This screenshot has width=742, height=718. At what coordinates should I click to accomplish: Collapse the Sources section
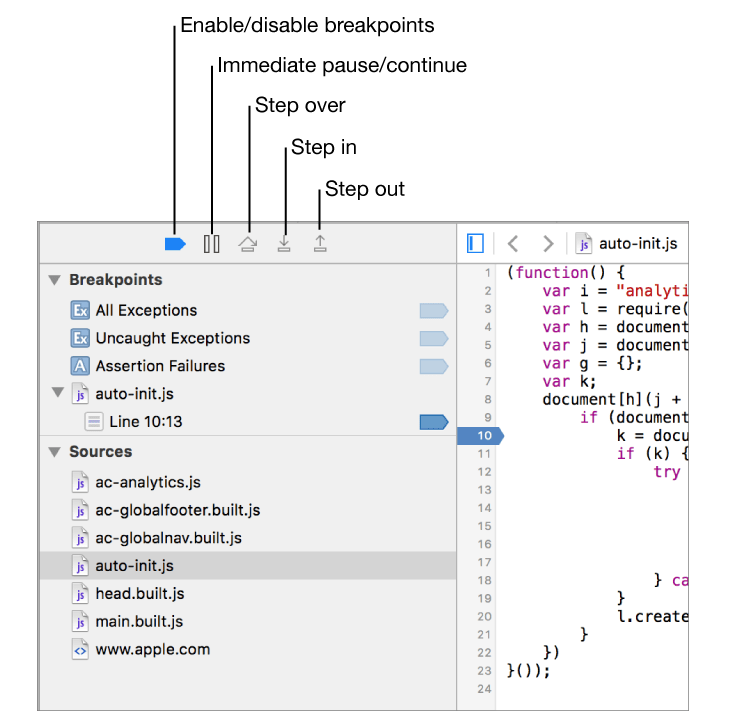(55, 452)
